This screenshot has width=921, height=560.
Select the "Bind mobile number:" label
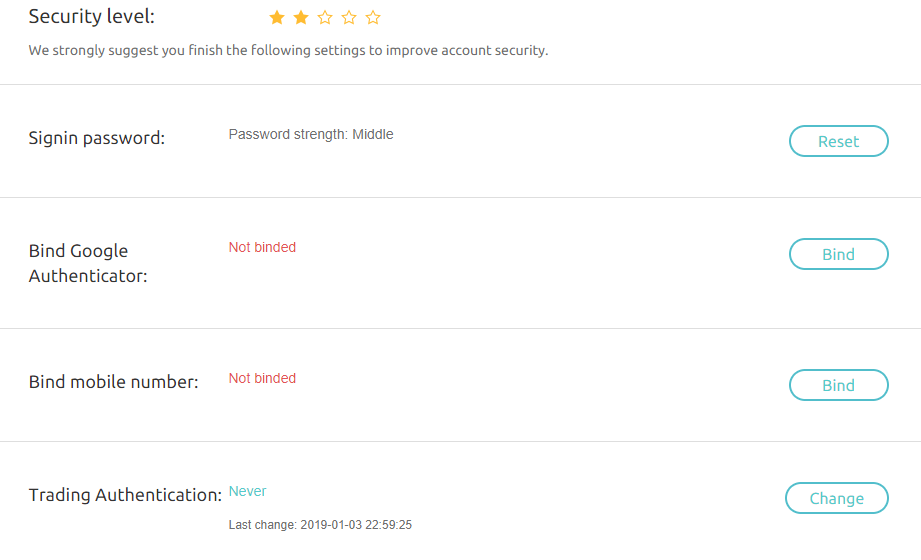pos(114,382)
